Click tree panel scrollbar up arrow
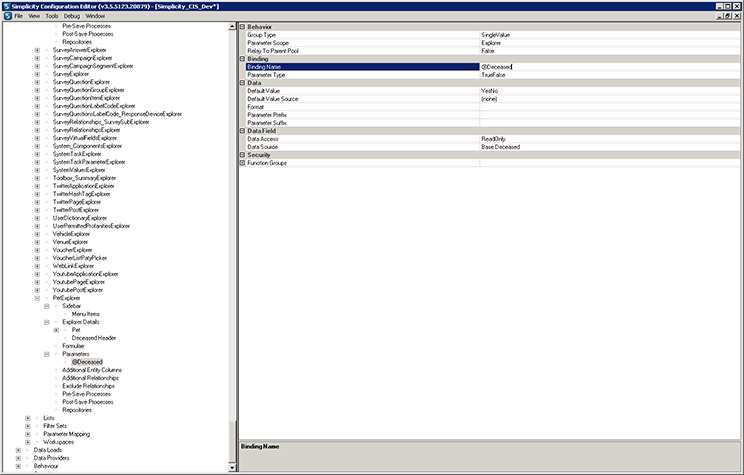 [232, 27]
